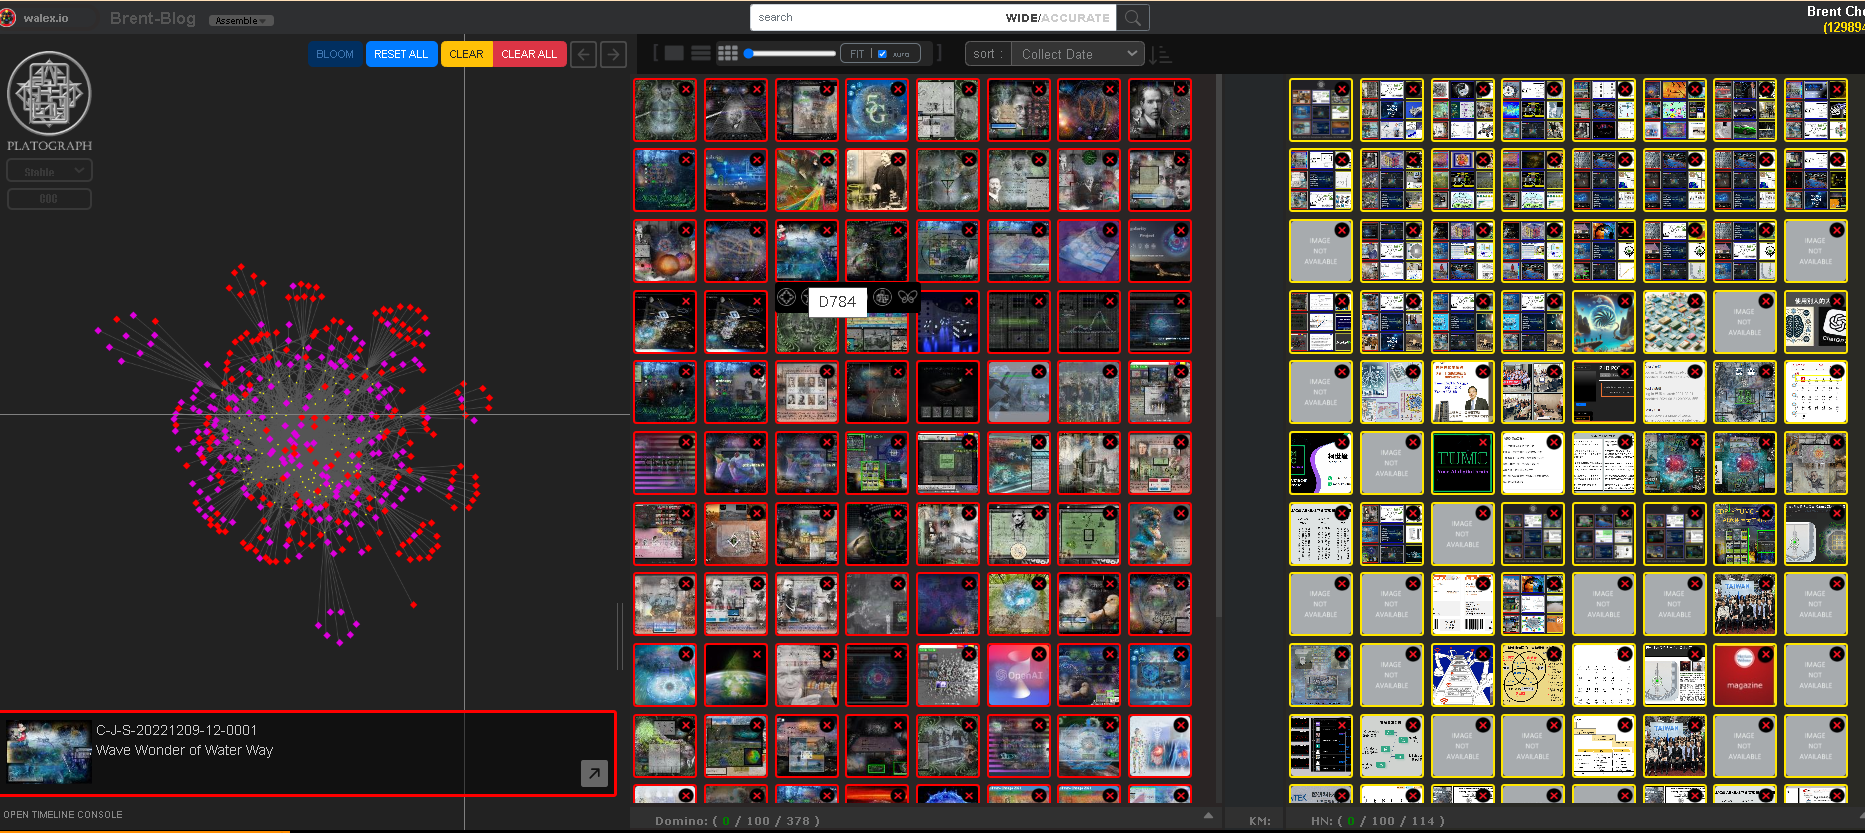
Task: Toggle the auto checkbox next to FIT
Action: tap(882, 54)
